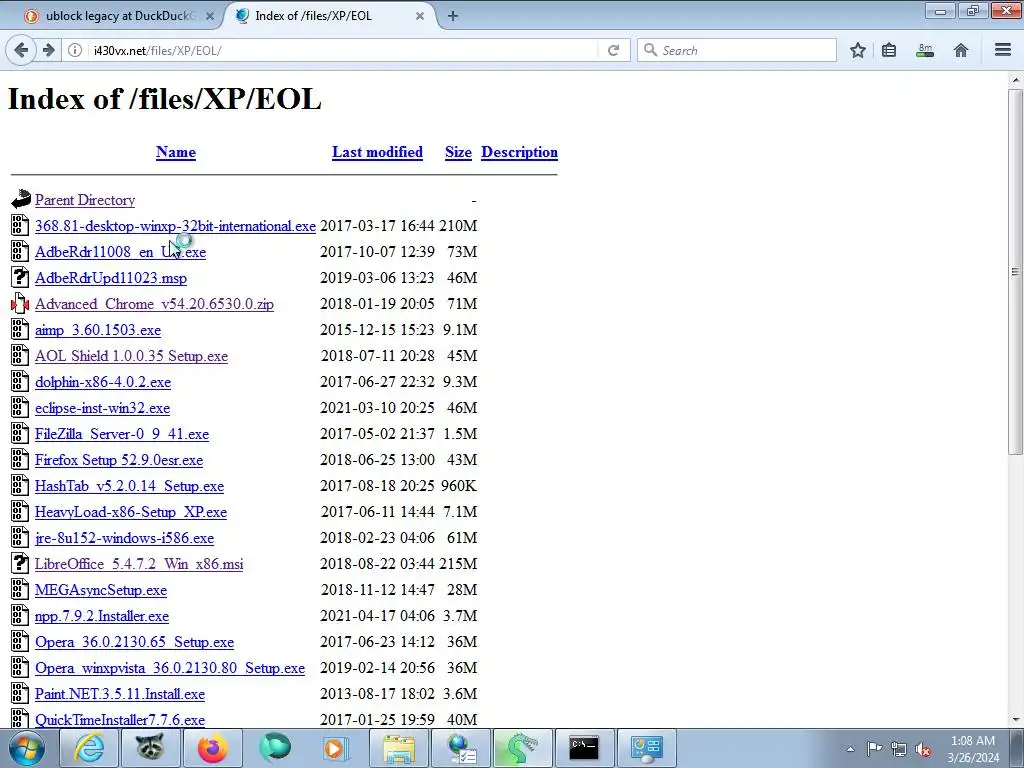Show hidden tray icons arrow
Screen dimensions: 1024x768
(850, 749)
